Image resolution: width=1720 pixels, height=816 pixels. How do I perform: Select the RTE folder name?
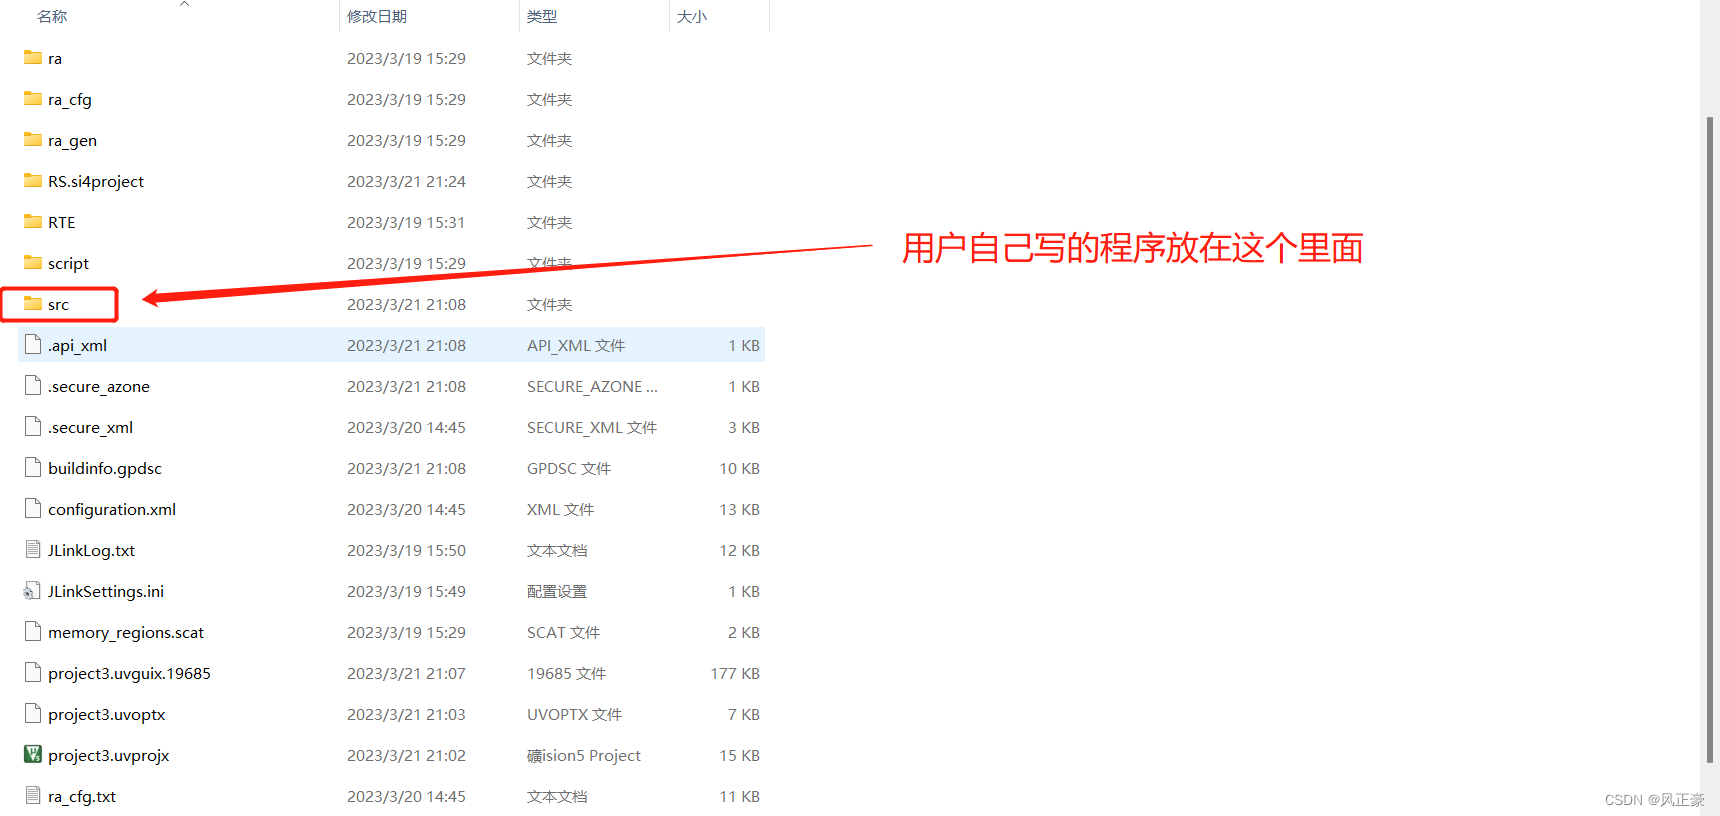tap(62, 223)
